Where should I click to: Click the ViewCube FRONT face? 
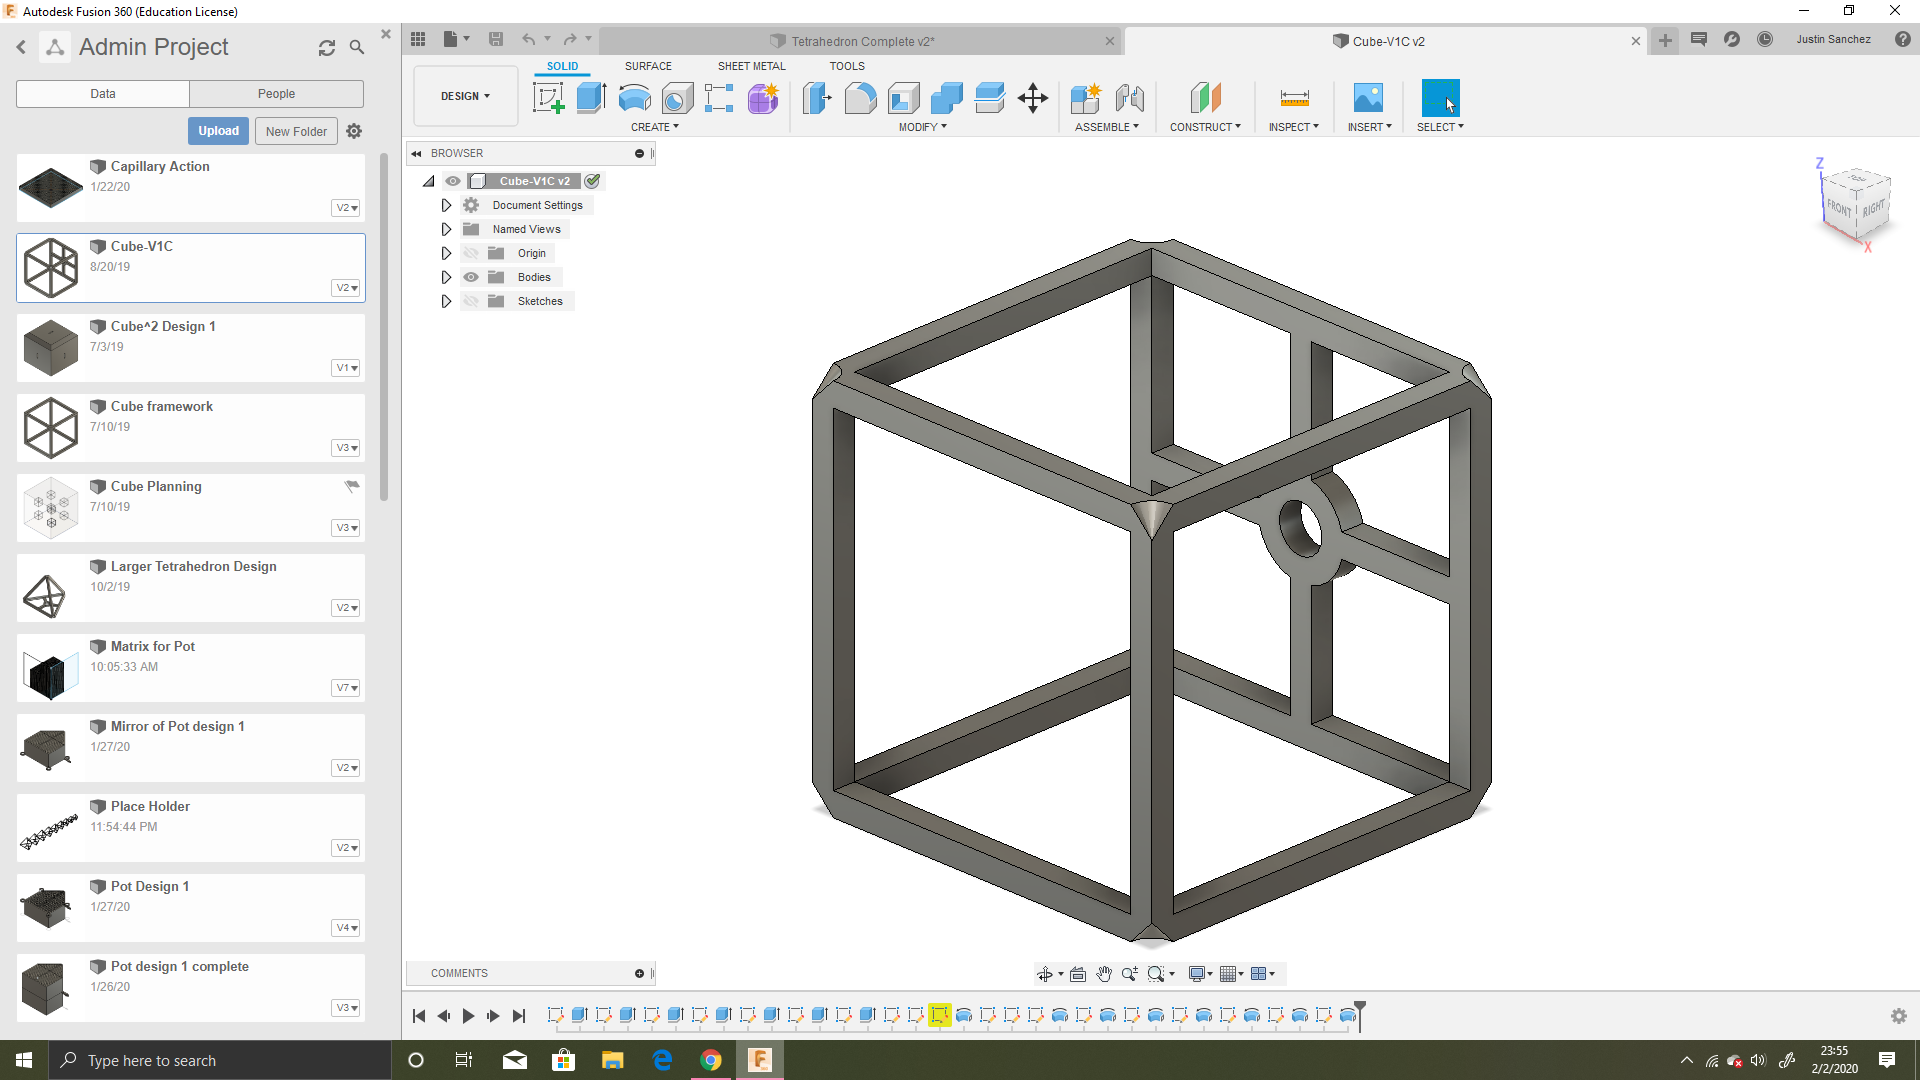click(1838, 208)
